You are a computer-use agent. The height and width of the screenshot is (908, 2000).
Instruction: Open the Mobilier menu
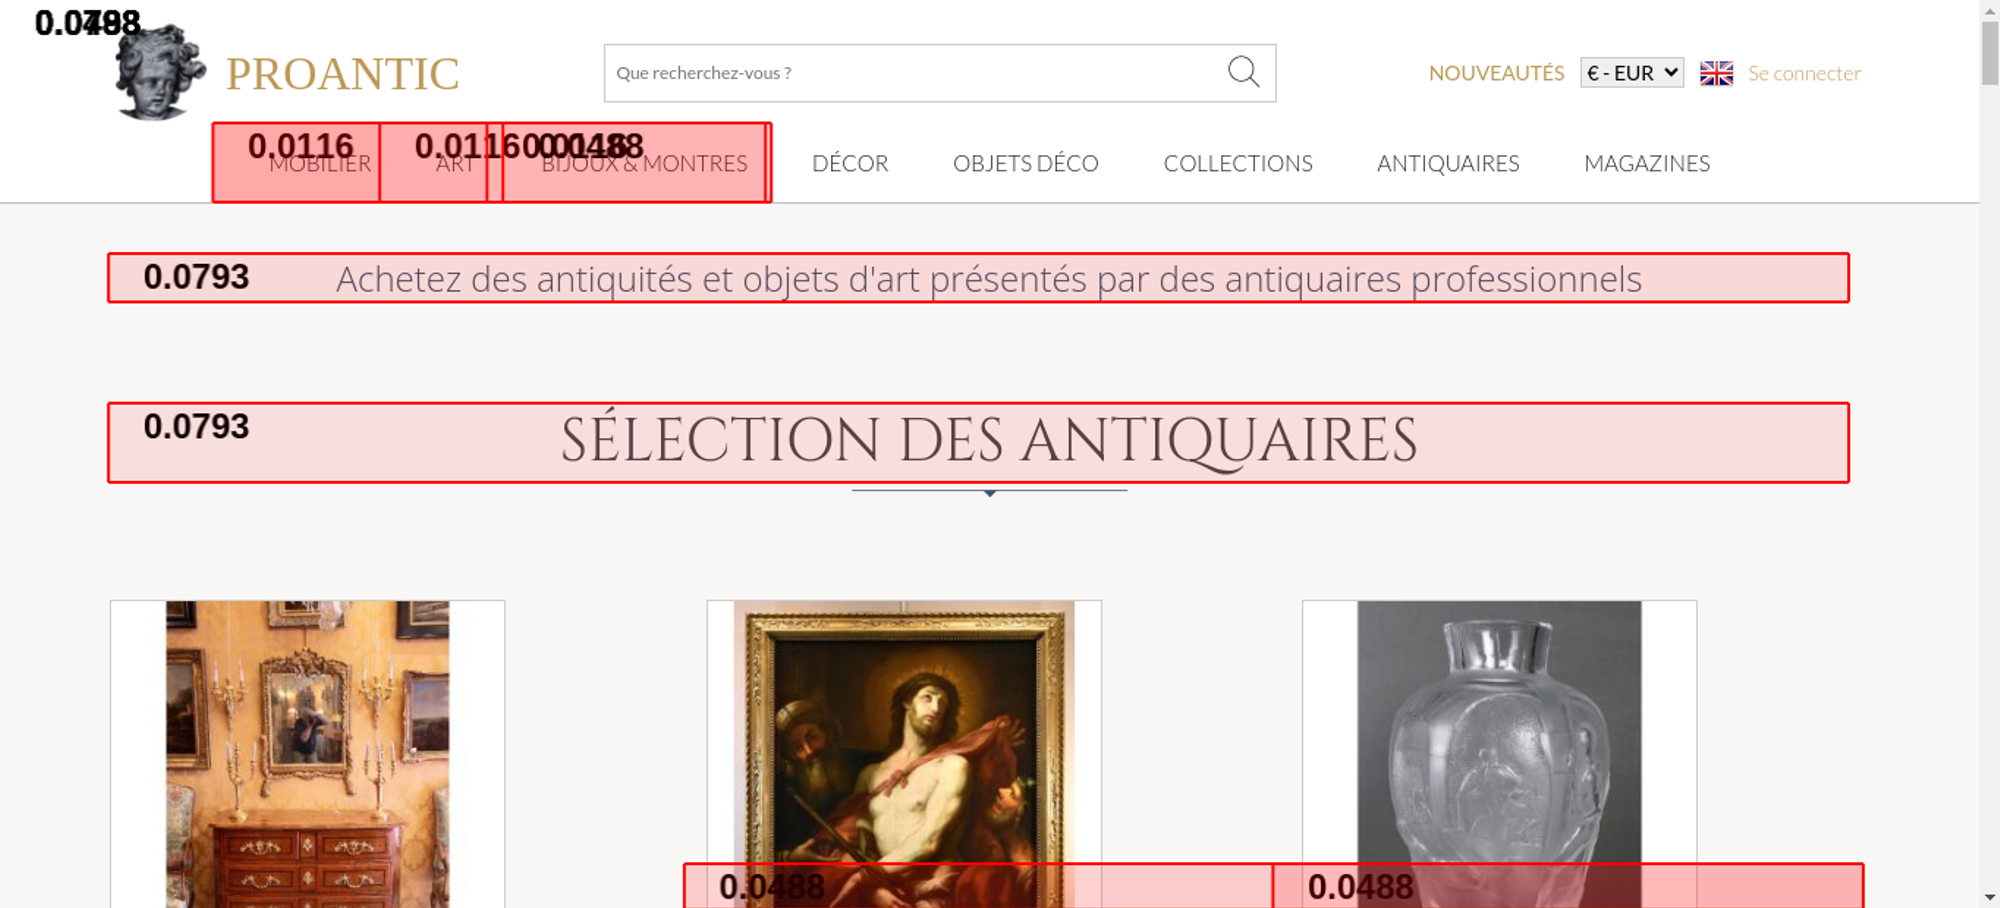coord(320,163)
